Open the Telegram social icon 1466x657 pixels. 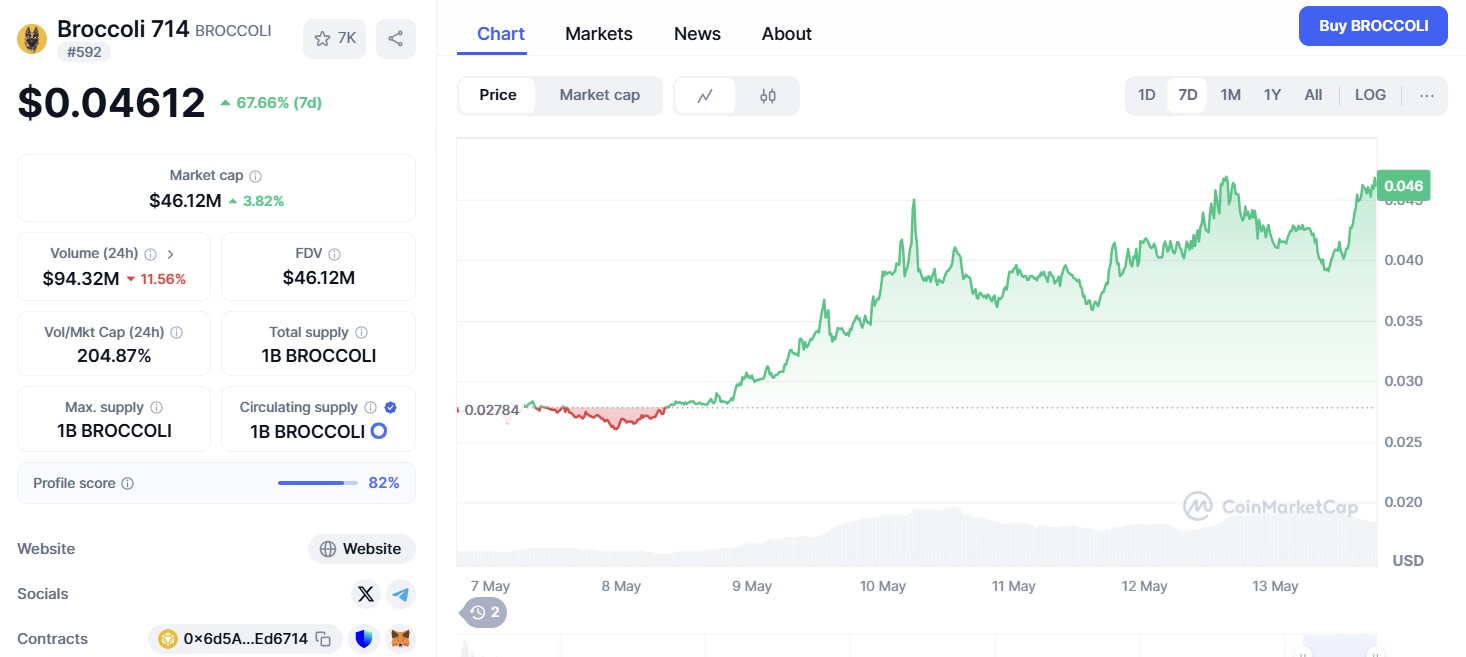click(x=401, y=594)
